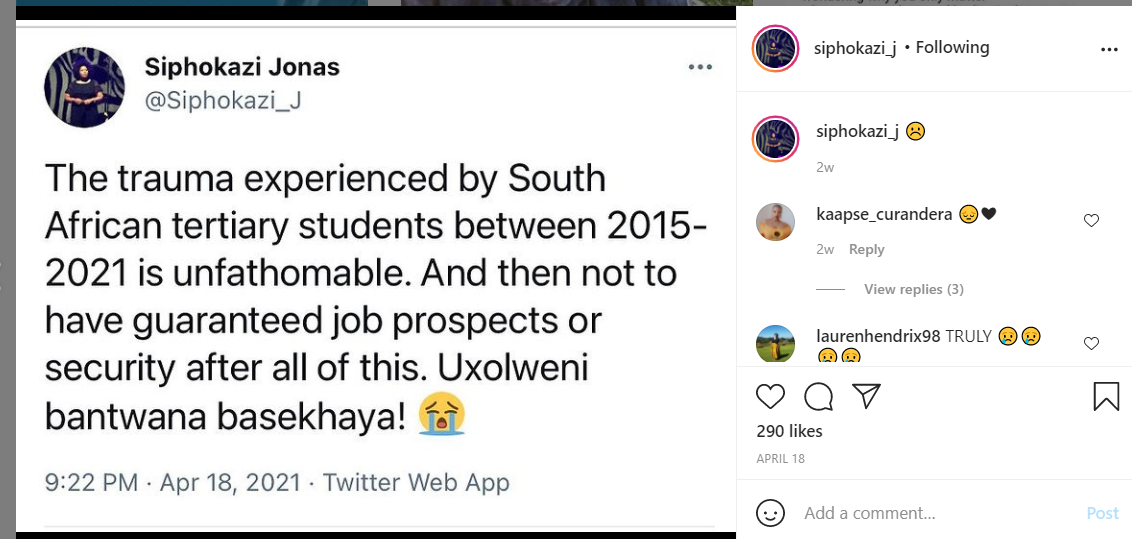Like the post with the heart icon
1132x539 pixels.
[x=770, y=397]
